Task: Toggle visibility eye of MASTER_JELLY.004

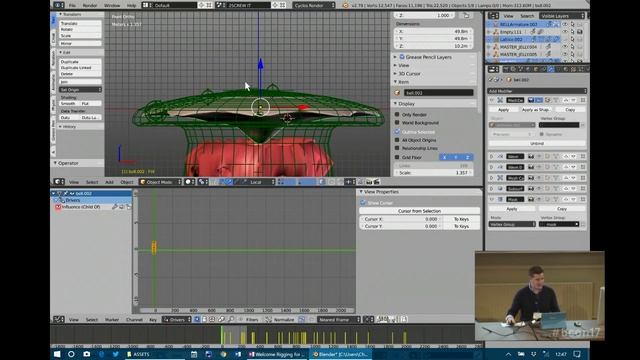Action: (x=565, y=47)
